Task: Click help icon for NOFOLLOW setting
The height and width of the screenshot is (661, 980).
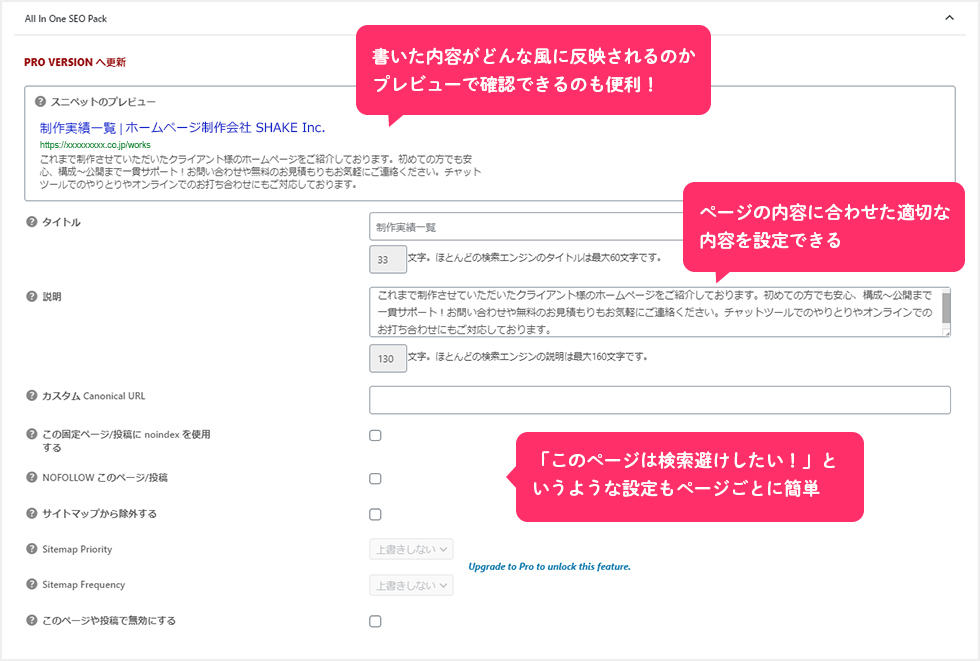Action: (31, 478)
